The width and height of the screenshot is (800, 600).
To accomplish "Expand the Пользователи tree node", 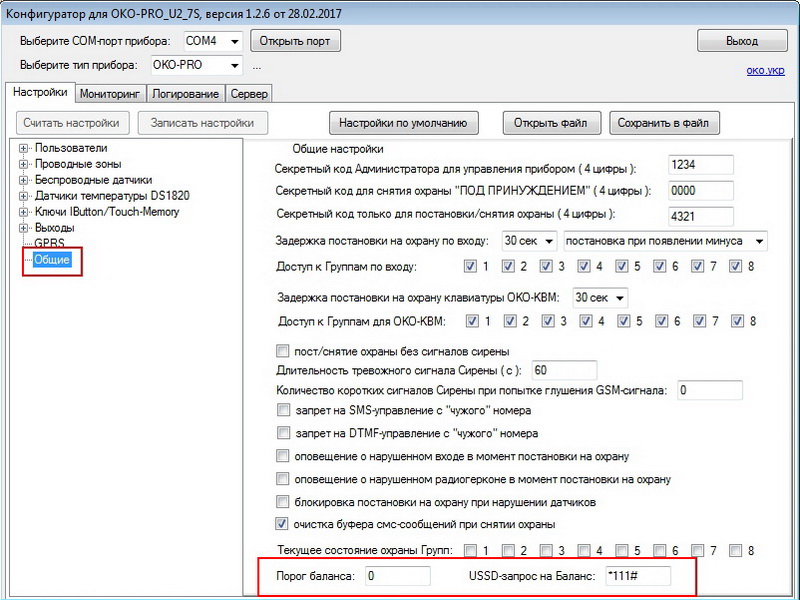I will (x=23, y=148).
